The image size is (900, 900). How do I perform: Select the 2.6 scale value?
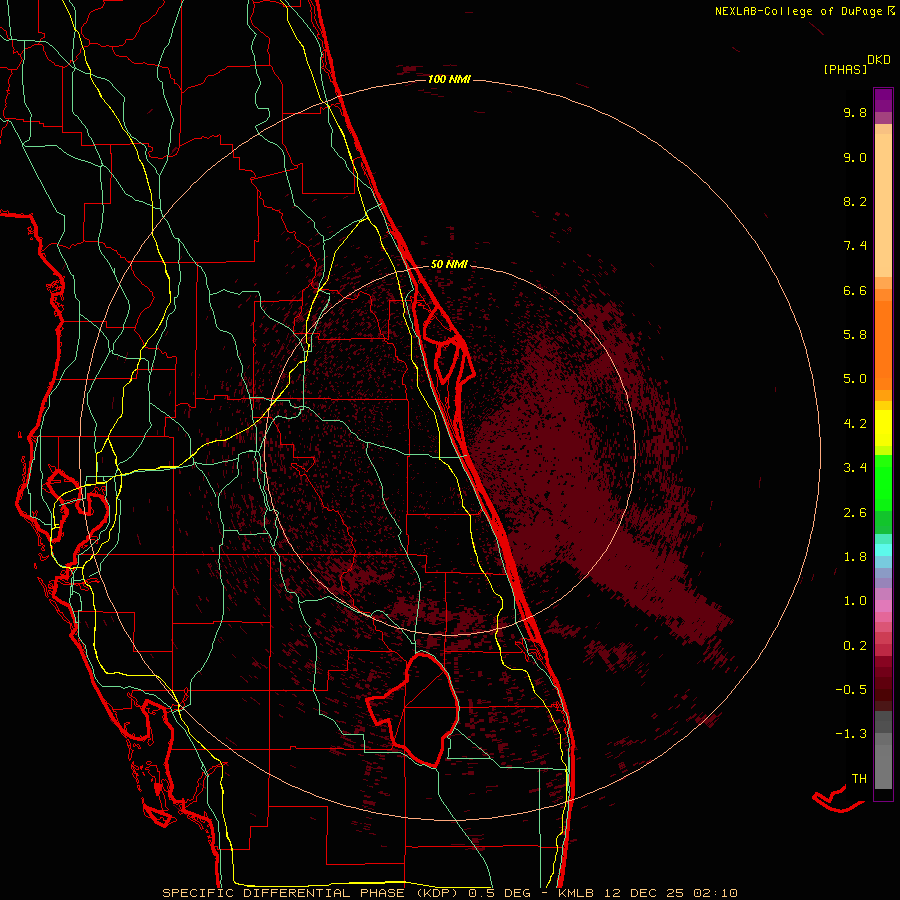855,513
